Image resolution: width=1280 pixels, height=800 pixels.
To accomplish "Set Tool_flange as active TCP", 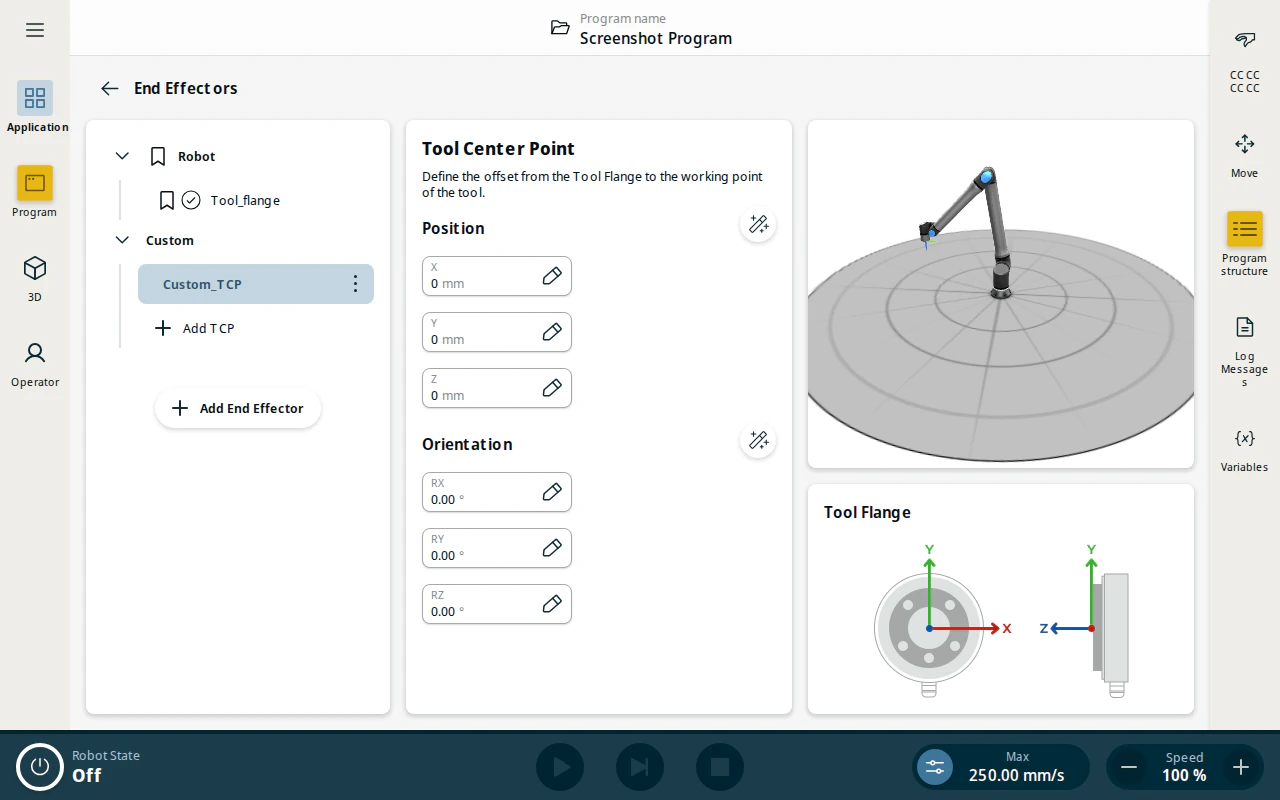I will click(x=191, y=200).
